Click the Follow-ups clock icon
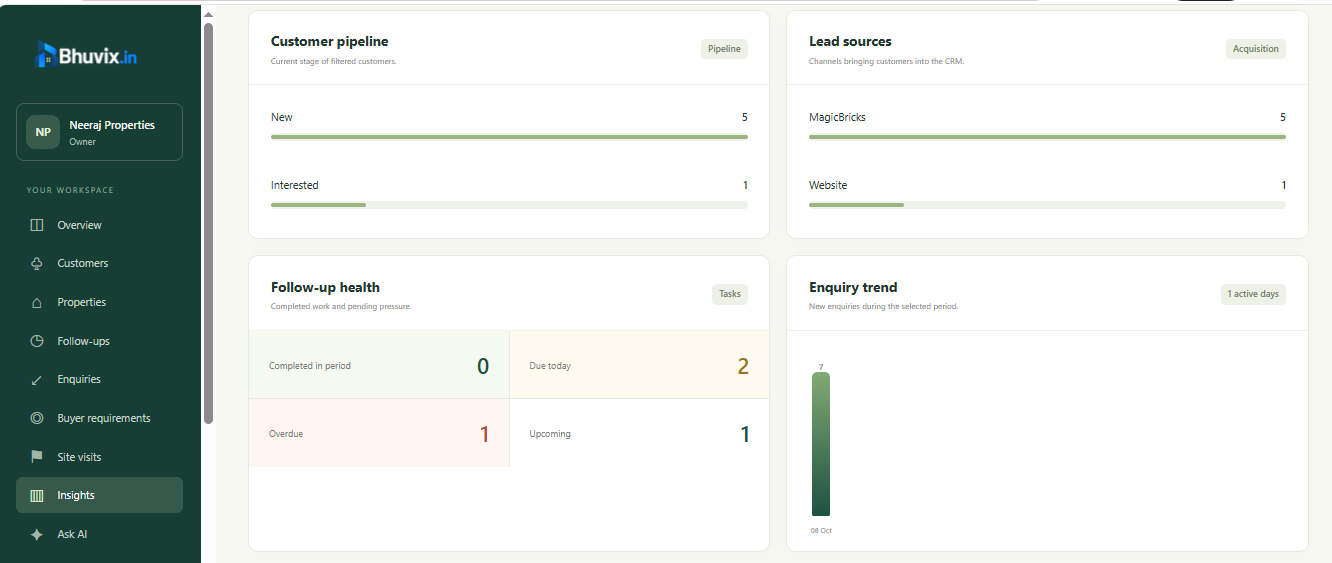Image resolution: width=1332 pixels, height=563 pixels. coord(37,341)
